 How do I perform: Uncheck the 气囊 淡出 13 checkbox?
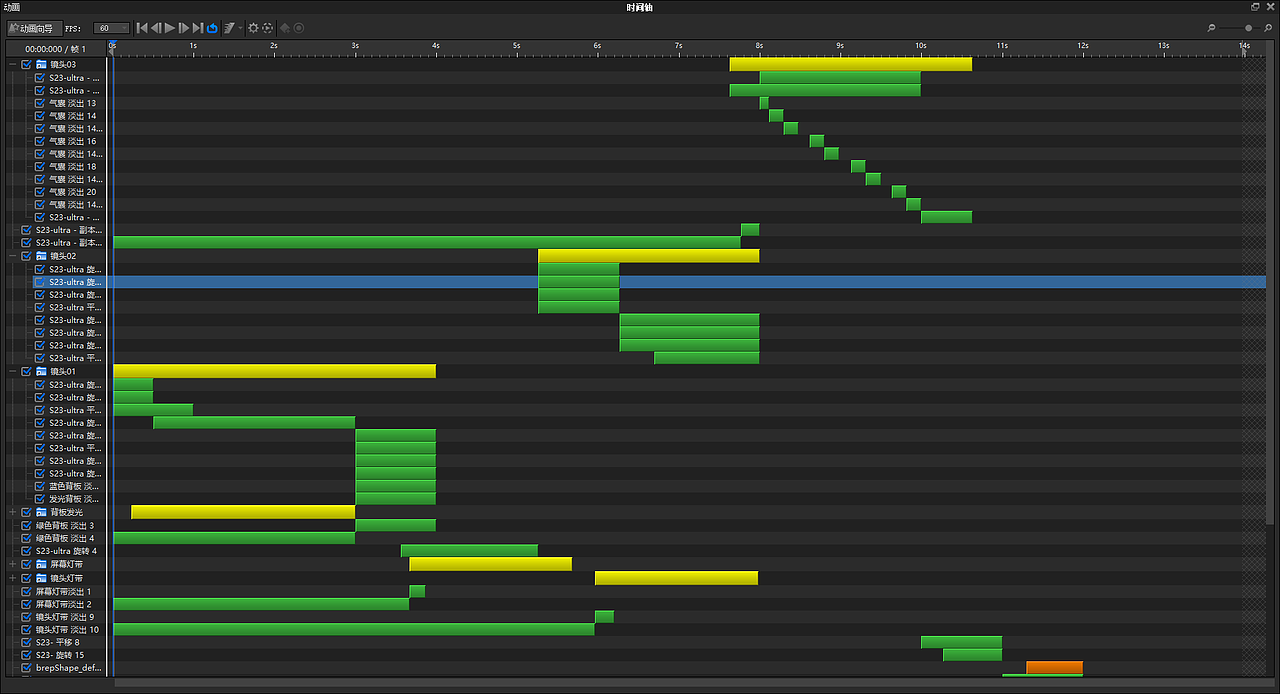[41, 103]
